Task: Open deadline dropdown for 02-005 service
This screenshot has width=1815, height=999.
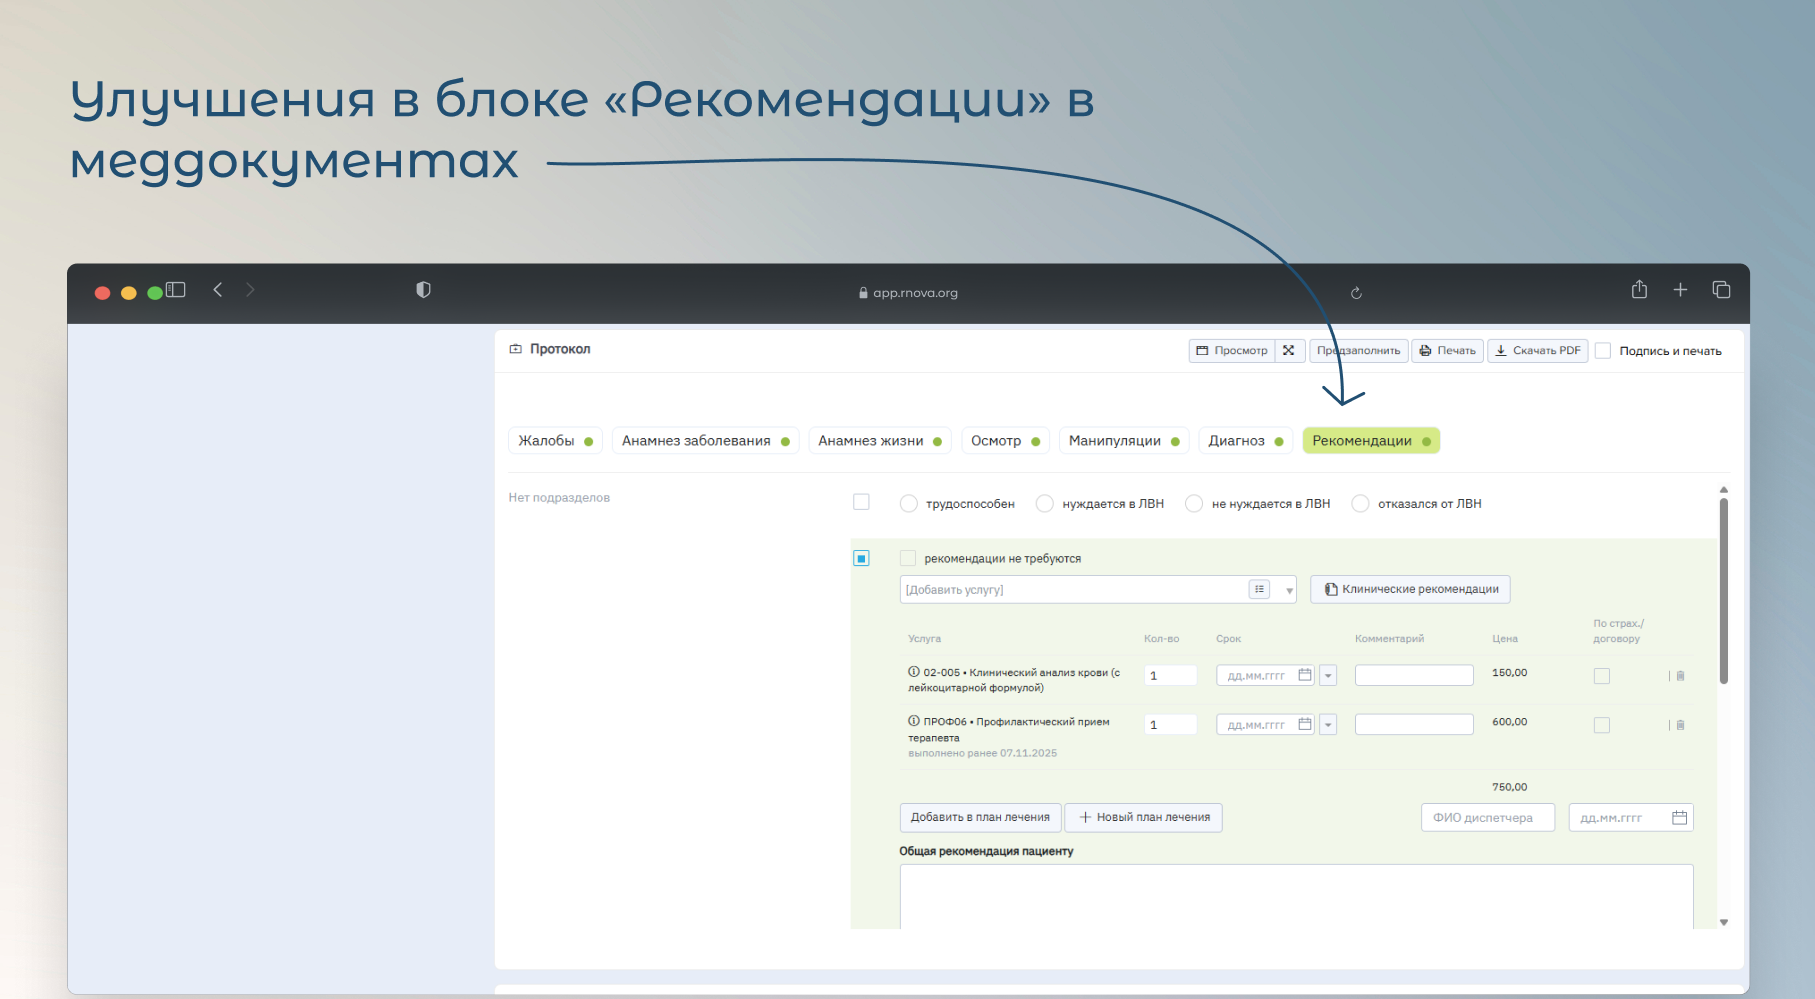Action: coord(1328,676)
